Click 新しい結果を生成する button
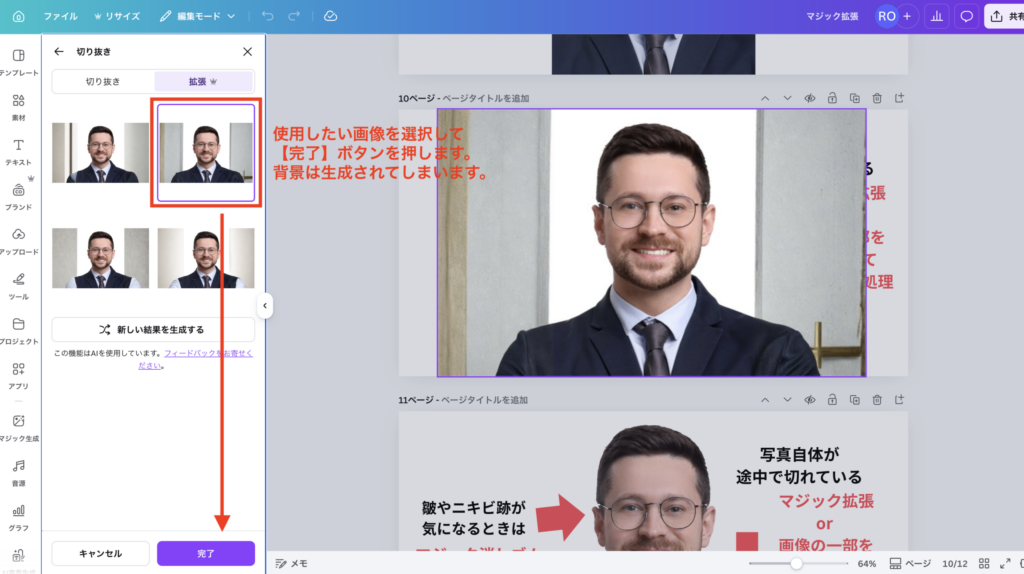 coord(153,329)
